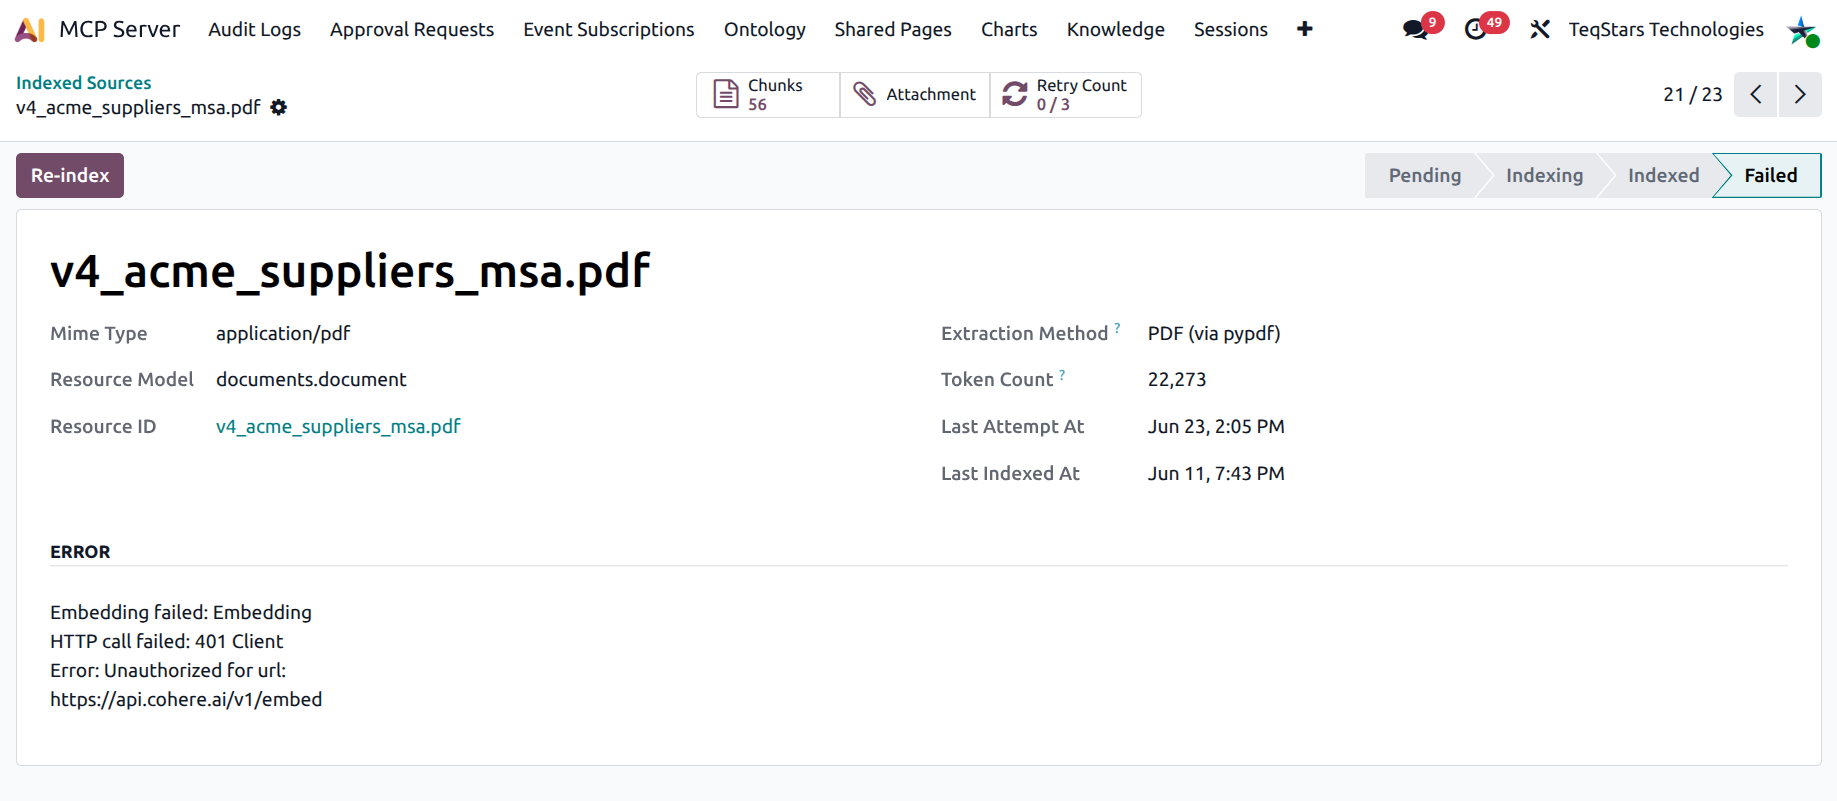Click the Last Indexed At value Jun 11
This screenshot has width=1837, height=801.
coord(1216,473)
